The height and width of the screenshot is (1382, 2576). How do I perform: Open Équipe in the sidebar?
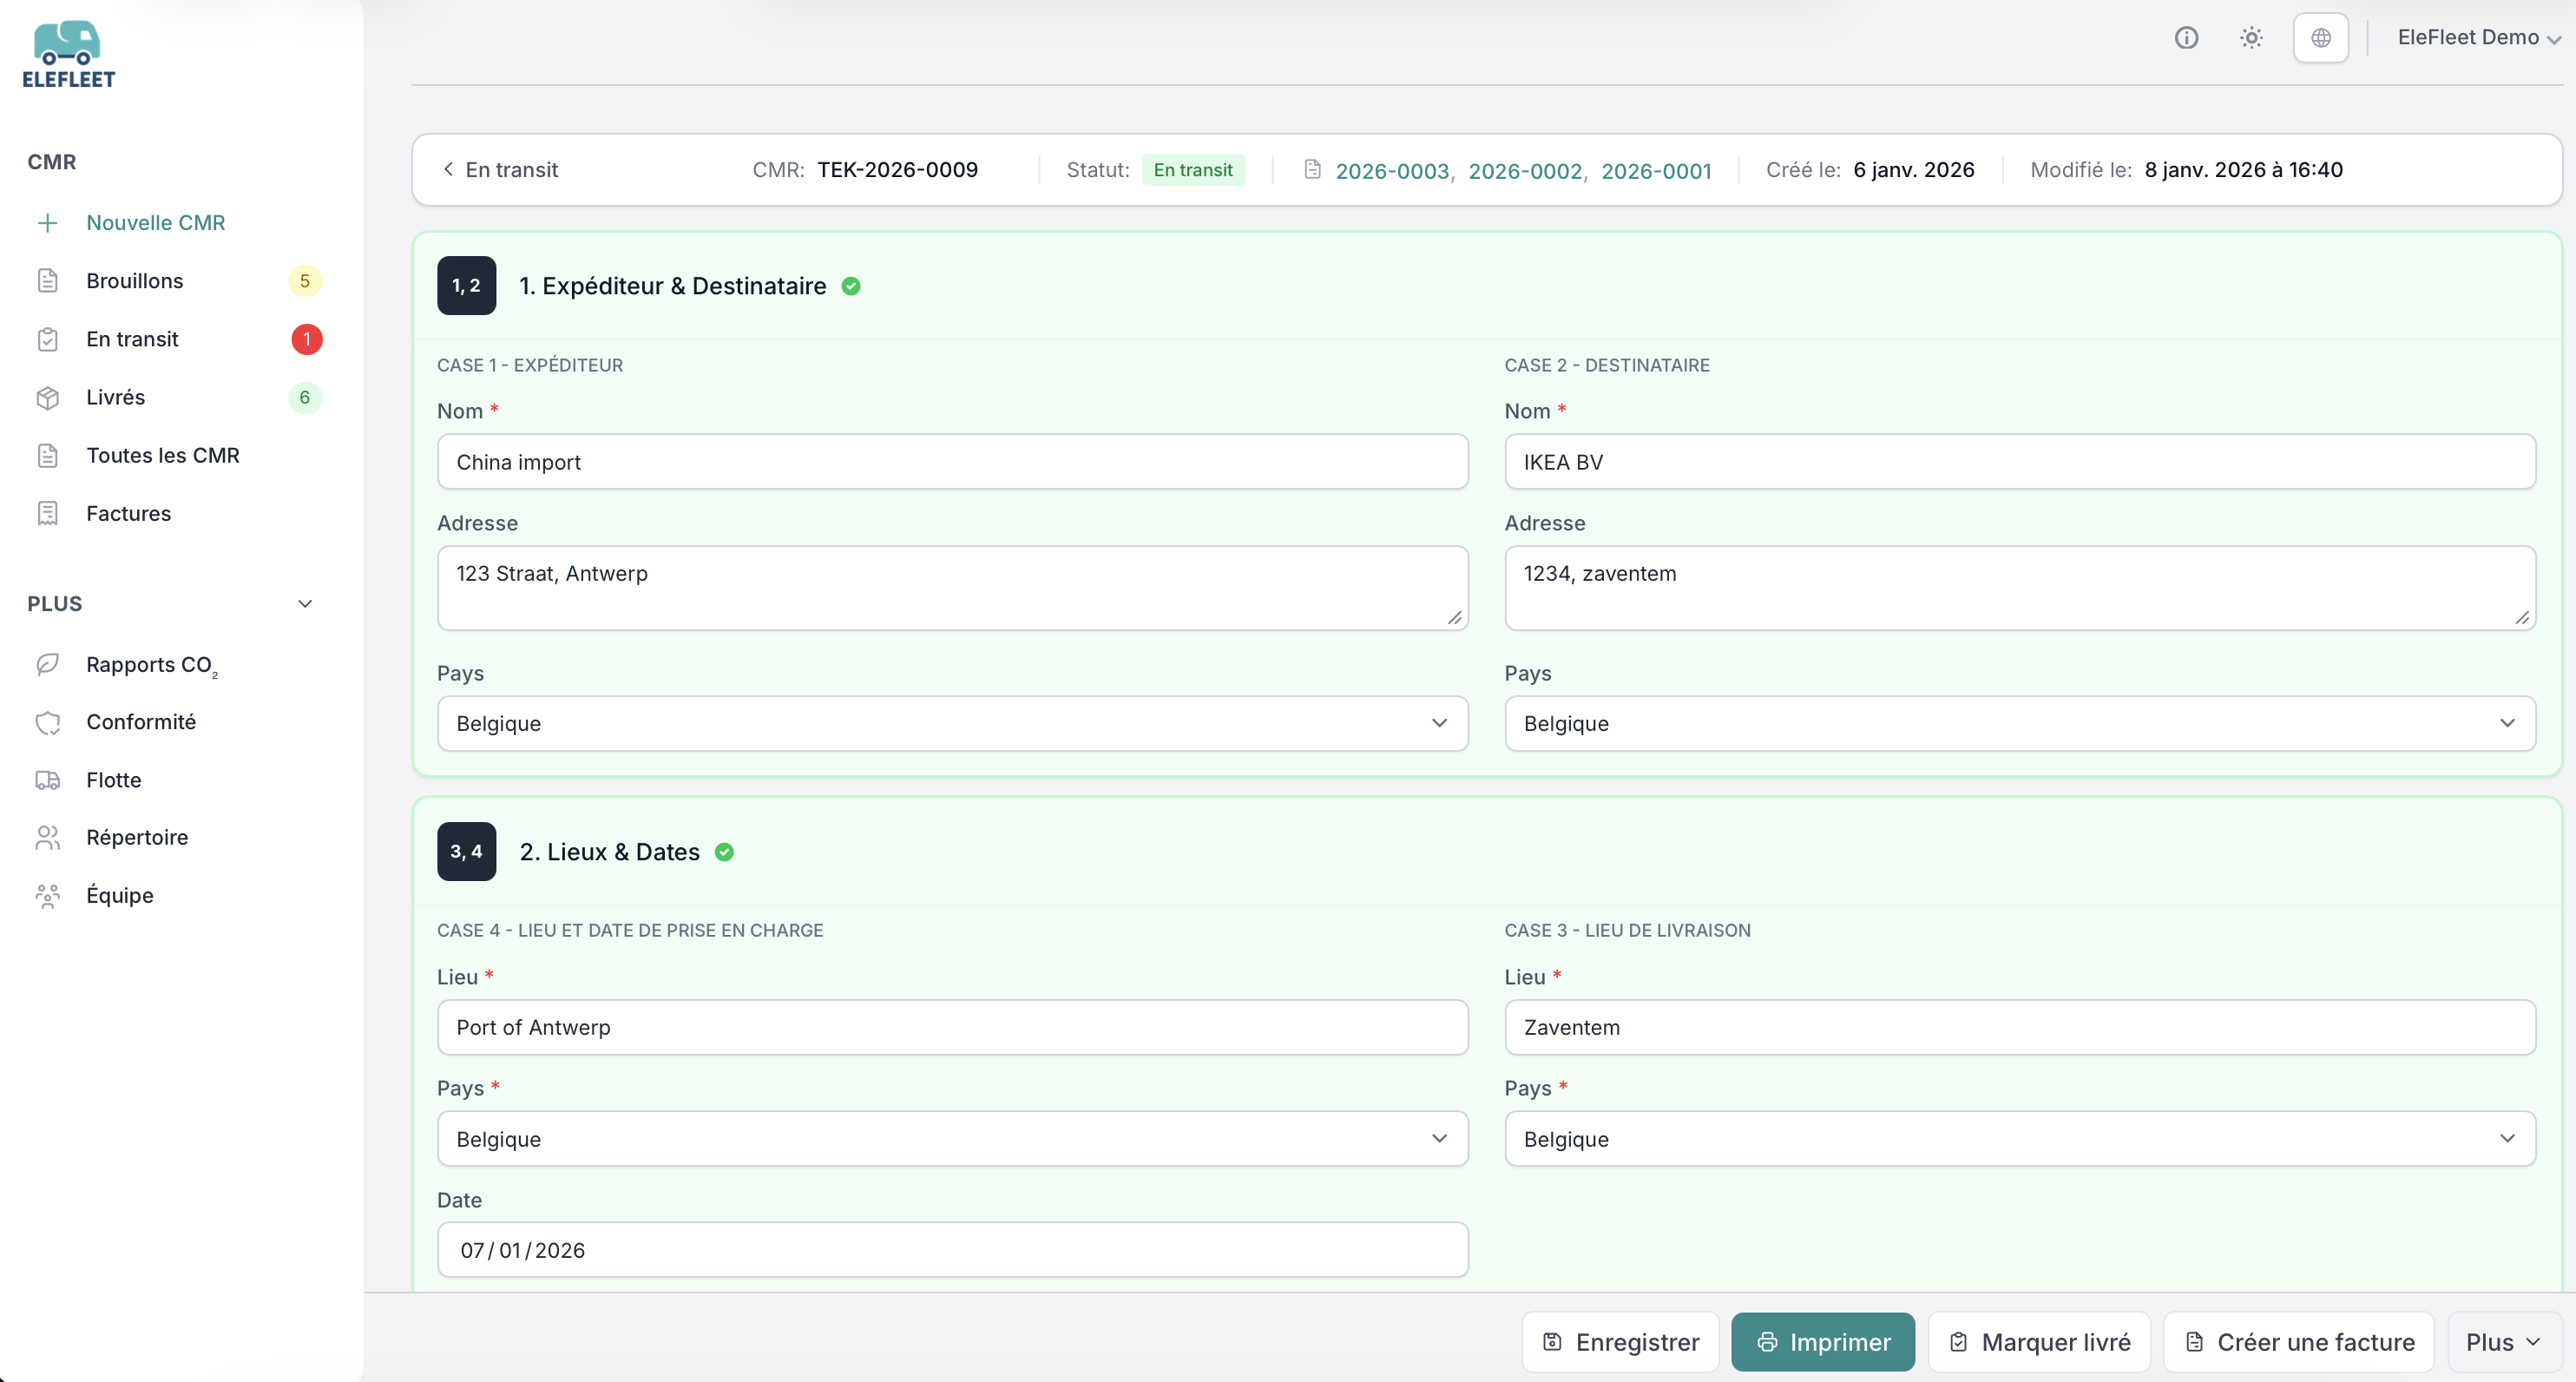pyautogui.click(x=119, y=895)
